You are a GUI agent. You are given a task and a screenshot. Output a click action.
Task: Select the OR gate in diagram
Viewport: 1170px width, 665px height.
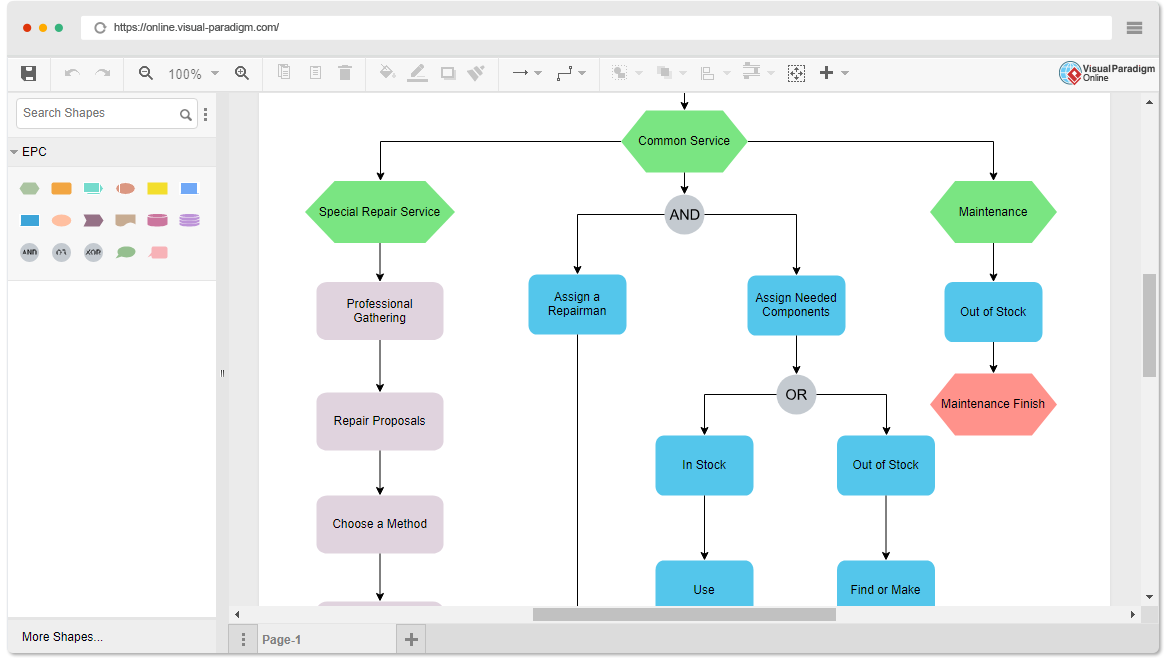pyautogui.click(x=796, y=395)
